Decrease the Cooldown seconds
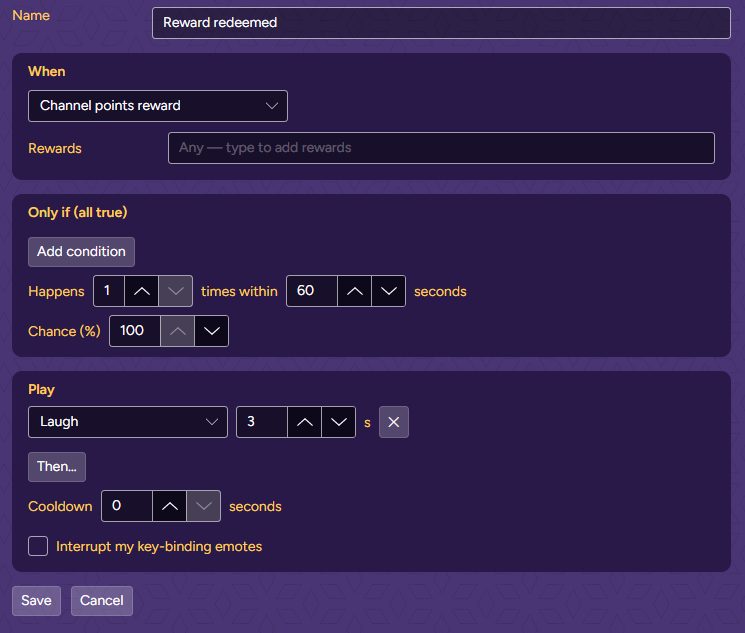The image size is (745, 633). click(x=203, y=506)
